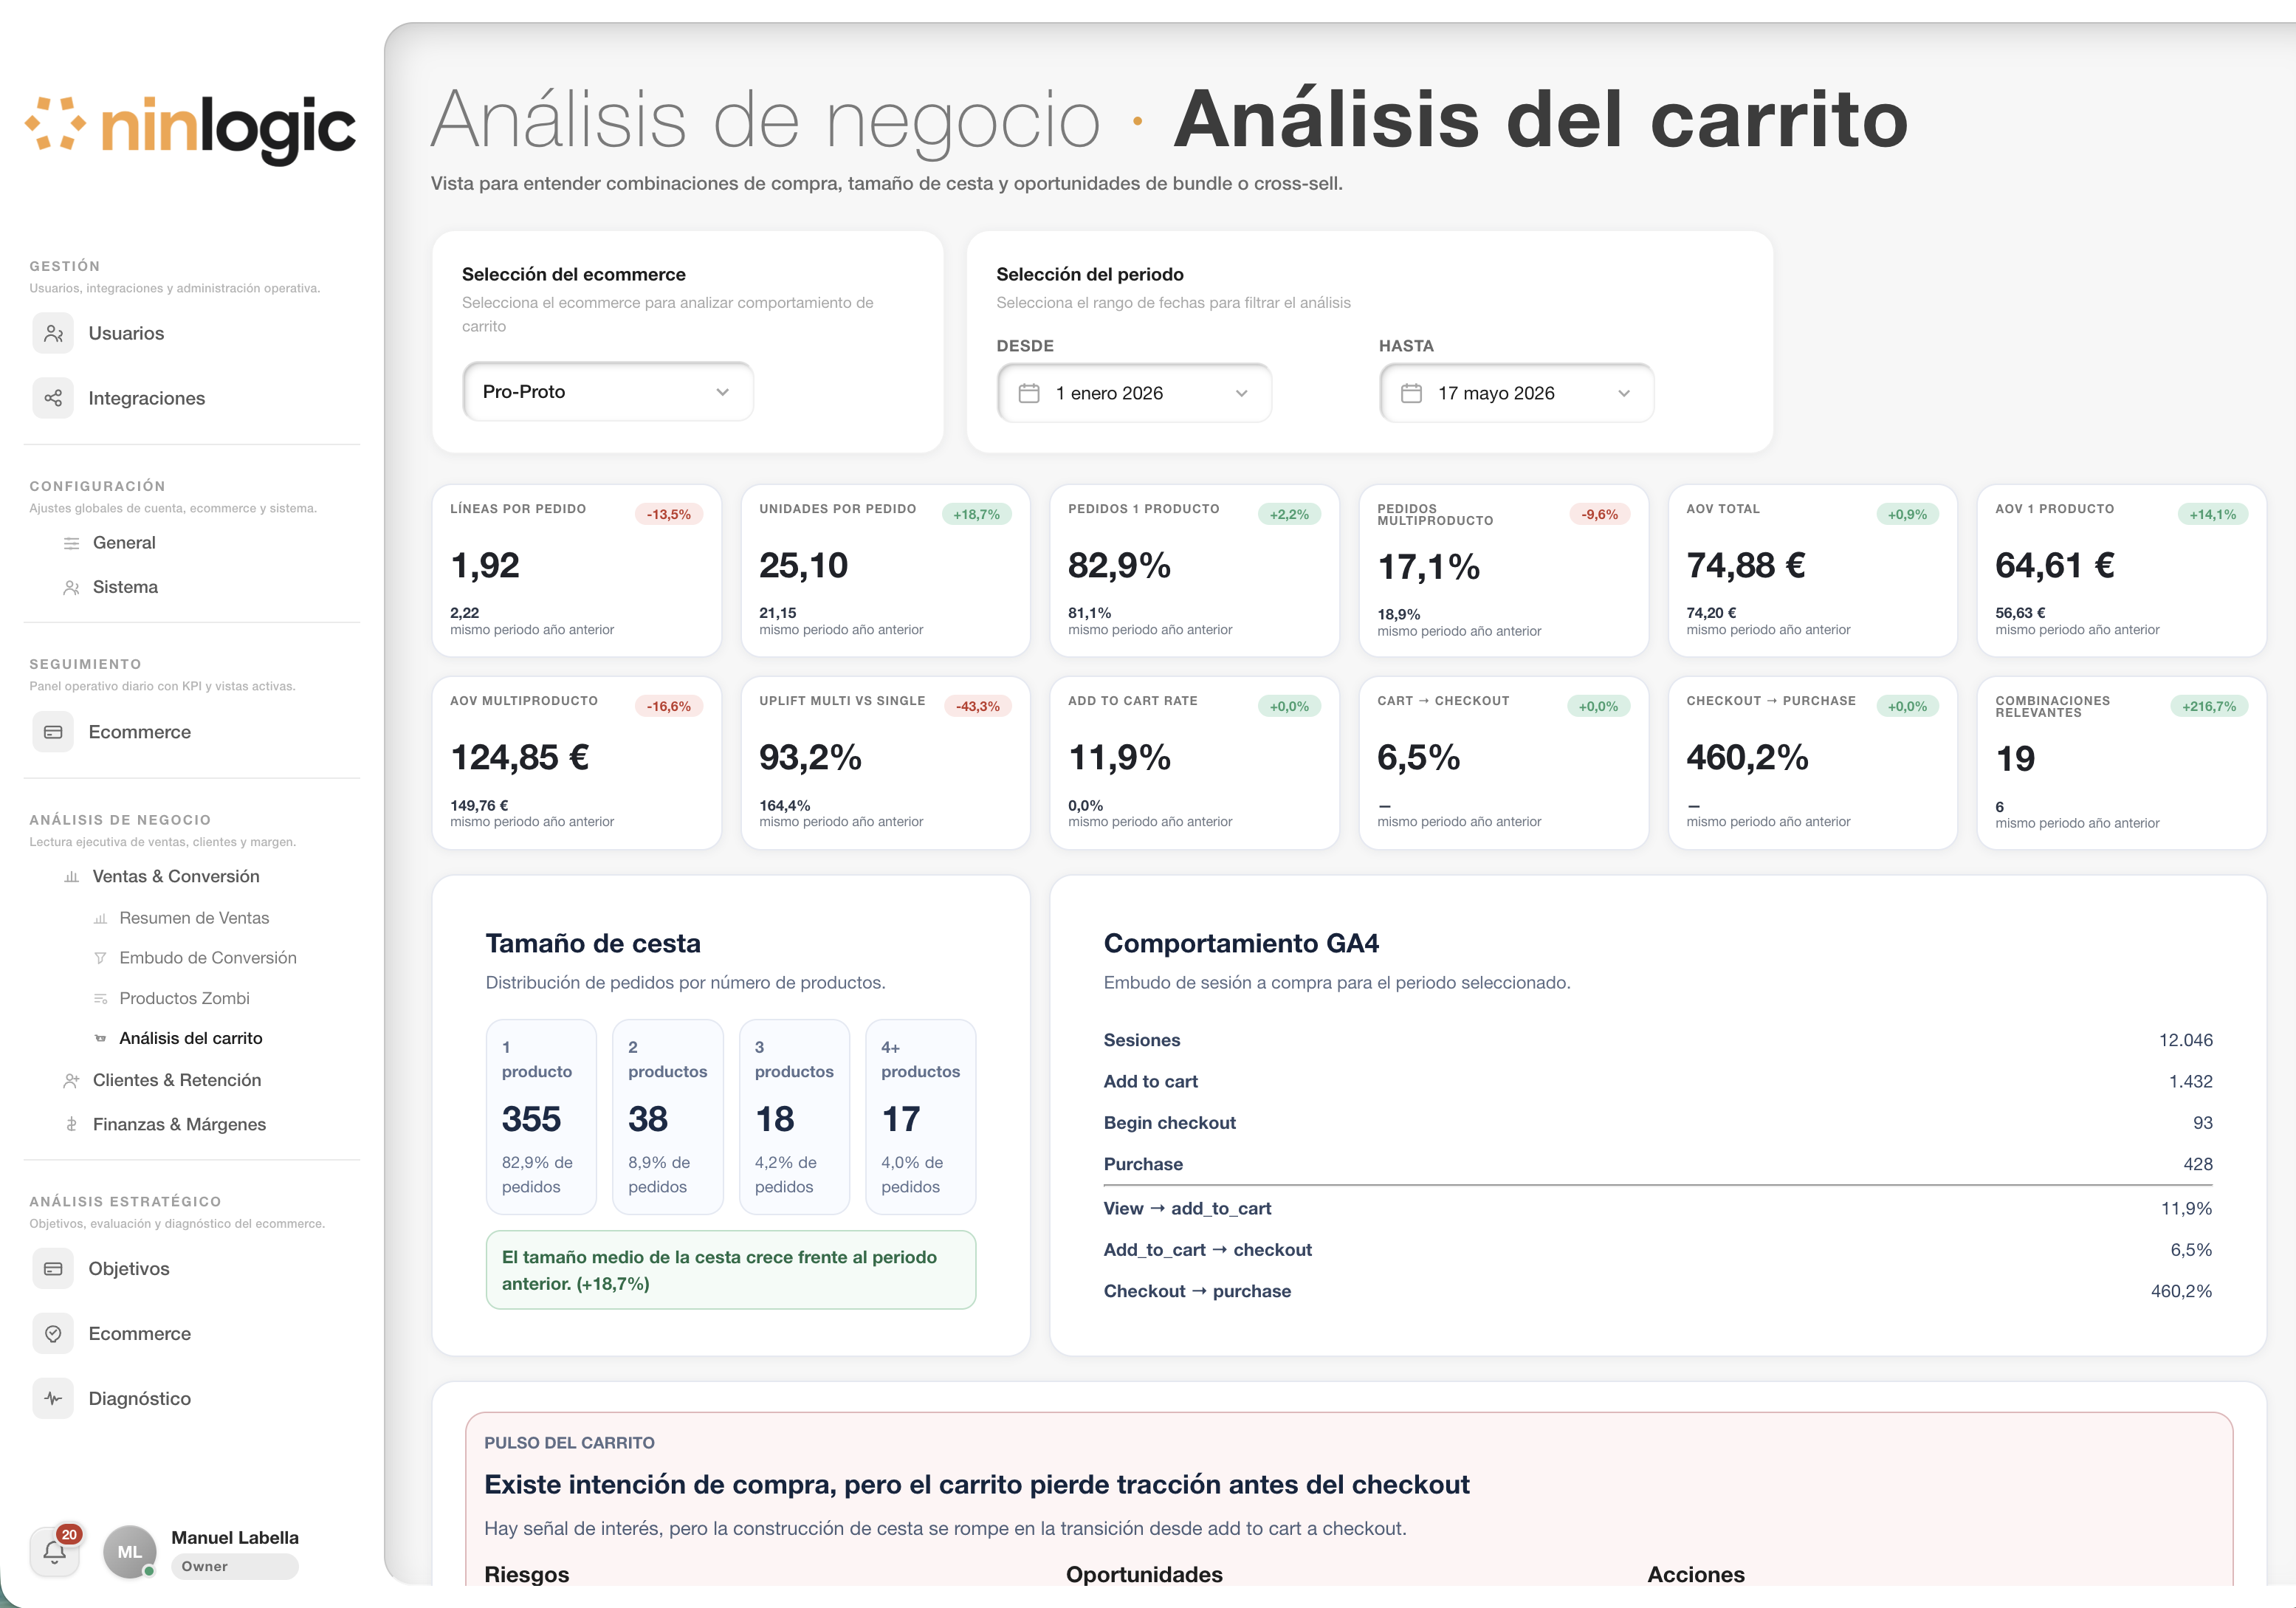Viewport: 2296px width, 1608px height.
Task: Open Ecommerce under Análisis Estratégico
Action: pyautogui.click(x=139, y=1333)
